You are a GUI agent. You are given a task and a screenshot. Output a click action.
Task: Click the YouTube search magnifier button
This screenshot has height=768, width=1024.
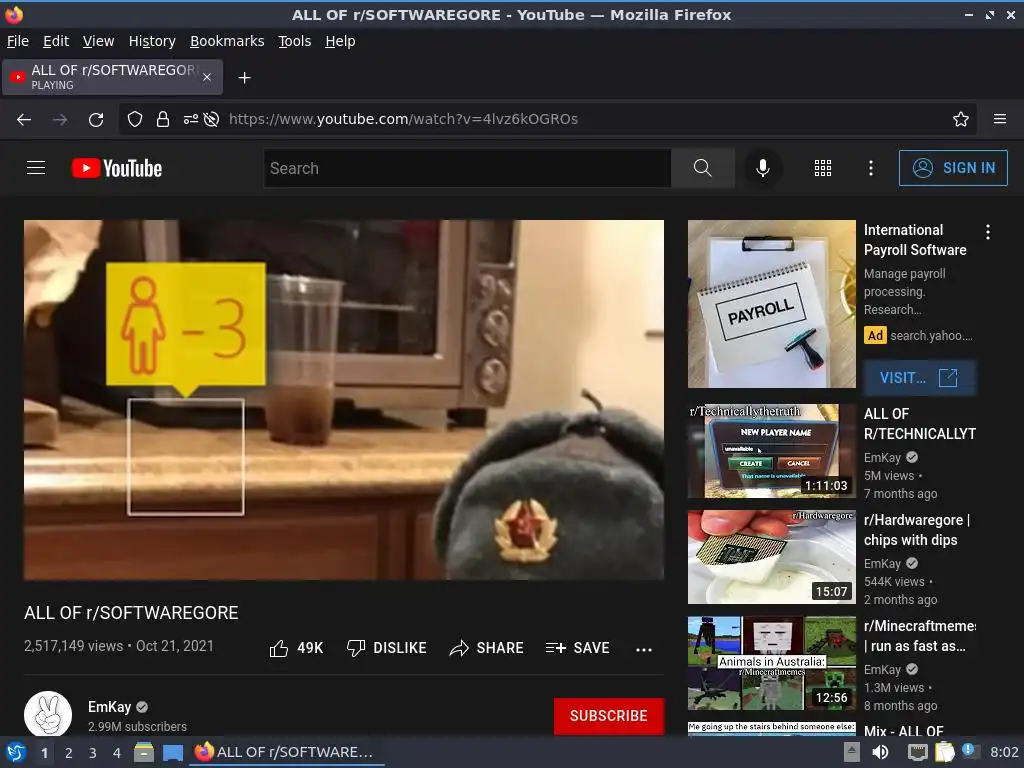[x=703, y=168]
